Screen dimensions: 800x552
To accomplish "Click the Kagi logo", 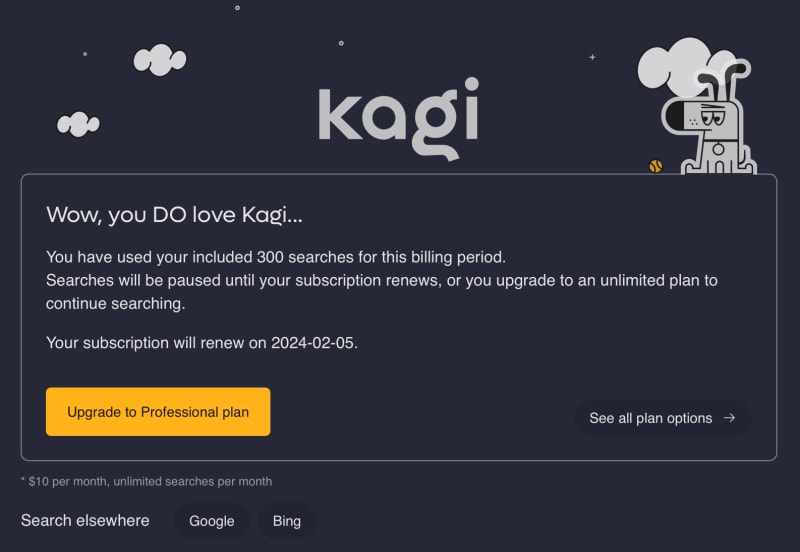I will [x=398, y=119].
